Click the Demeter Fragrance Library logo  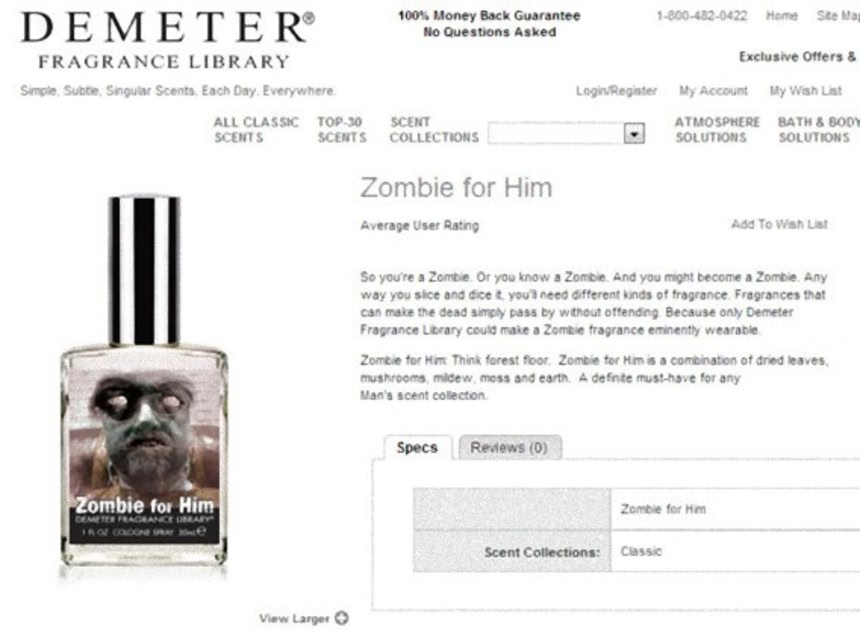pos(167,40)
